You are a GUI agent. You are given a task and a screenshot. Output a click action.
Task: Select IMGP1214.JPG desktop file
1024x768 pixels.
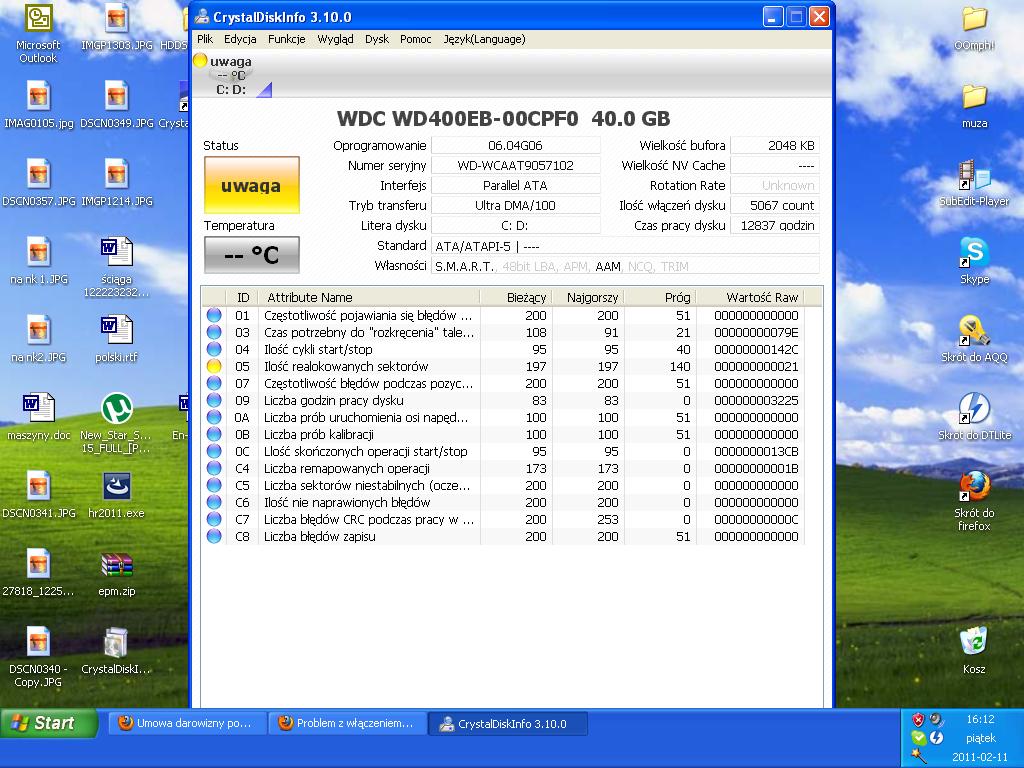click(x=116, y=183)
